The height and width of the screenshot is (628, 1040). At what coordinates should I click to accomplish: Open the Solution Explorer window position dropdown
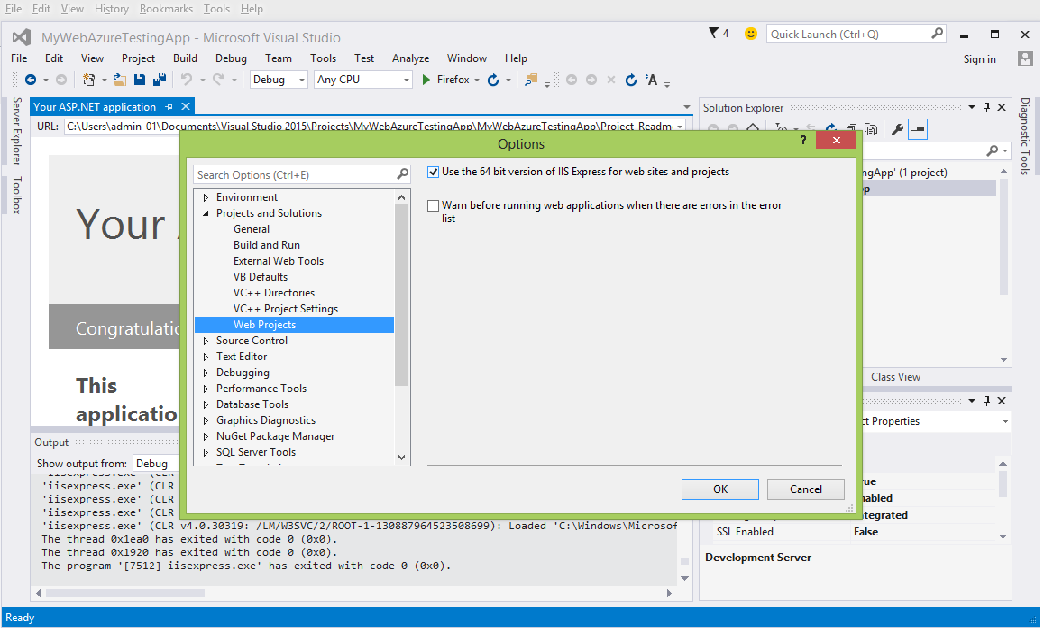(972, 107)
